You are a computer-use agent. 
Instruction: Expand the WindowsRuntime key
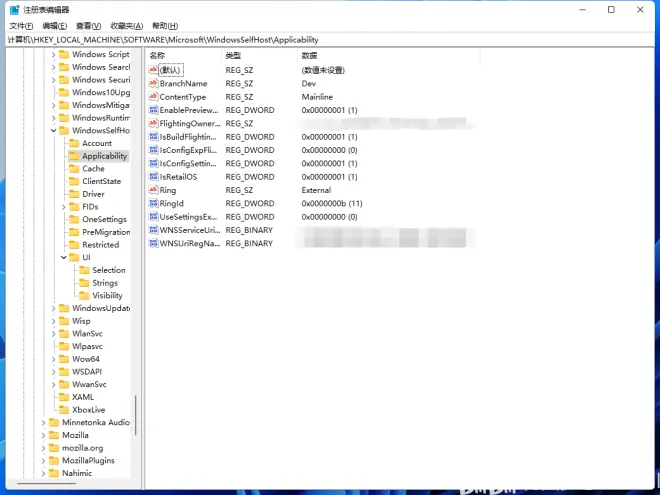click(53, 118)
